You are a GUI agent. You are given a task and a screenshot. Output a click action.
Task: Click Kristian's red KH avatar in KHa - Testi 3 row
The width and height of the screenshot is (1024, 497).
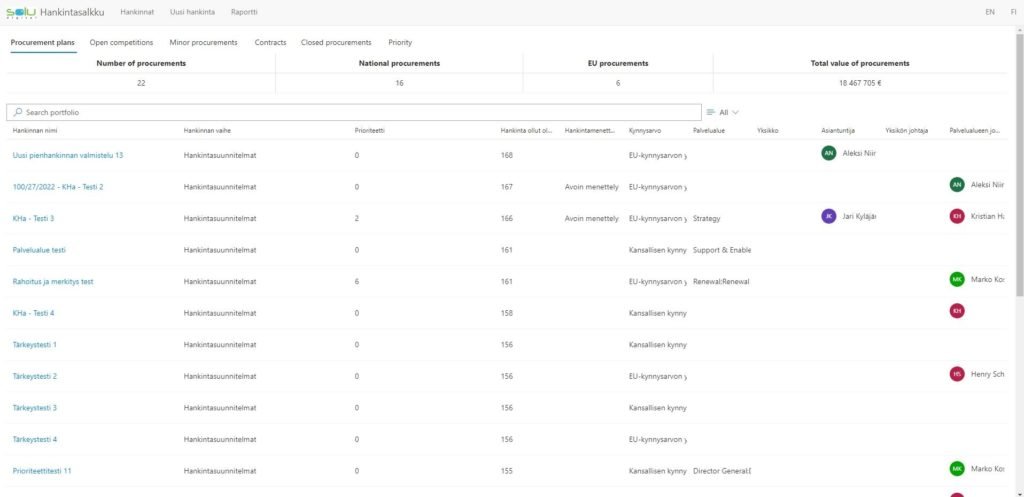[x=957, y=216]
